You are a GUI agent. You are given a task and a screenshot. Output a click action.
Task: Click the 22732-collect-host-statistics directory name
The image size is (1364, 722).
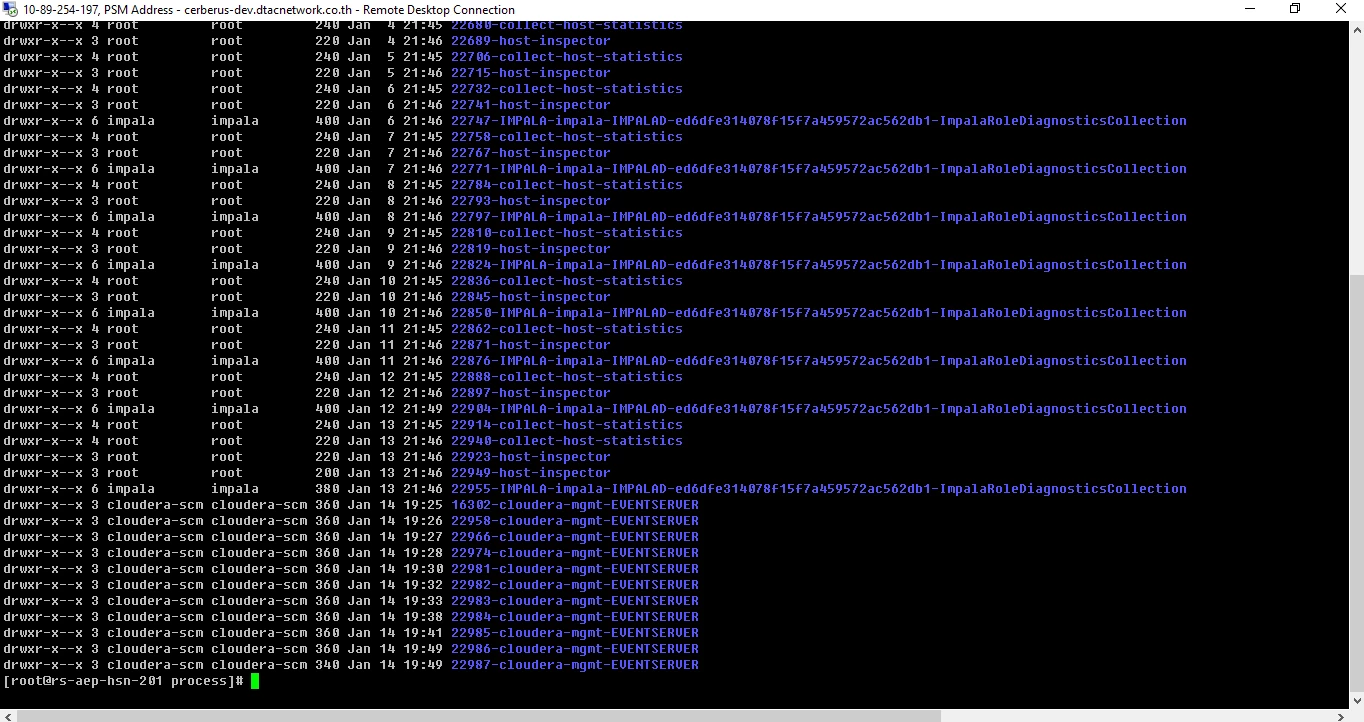pos(567,89)
